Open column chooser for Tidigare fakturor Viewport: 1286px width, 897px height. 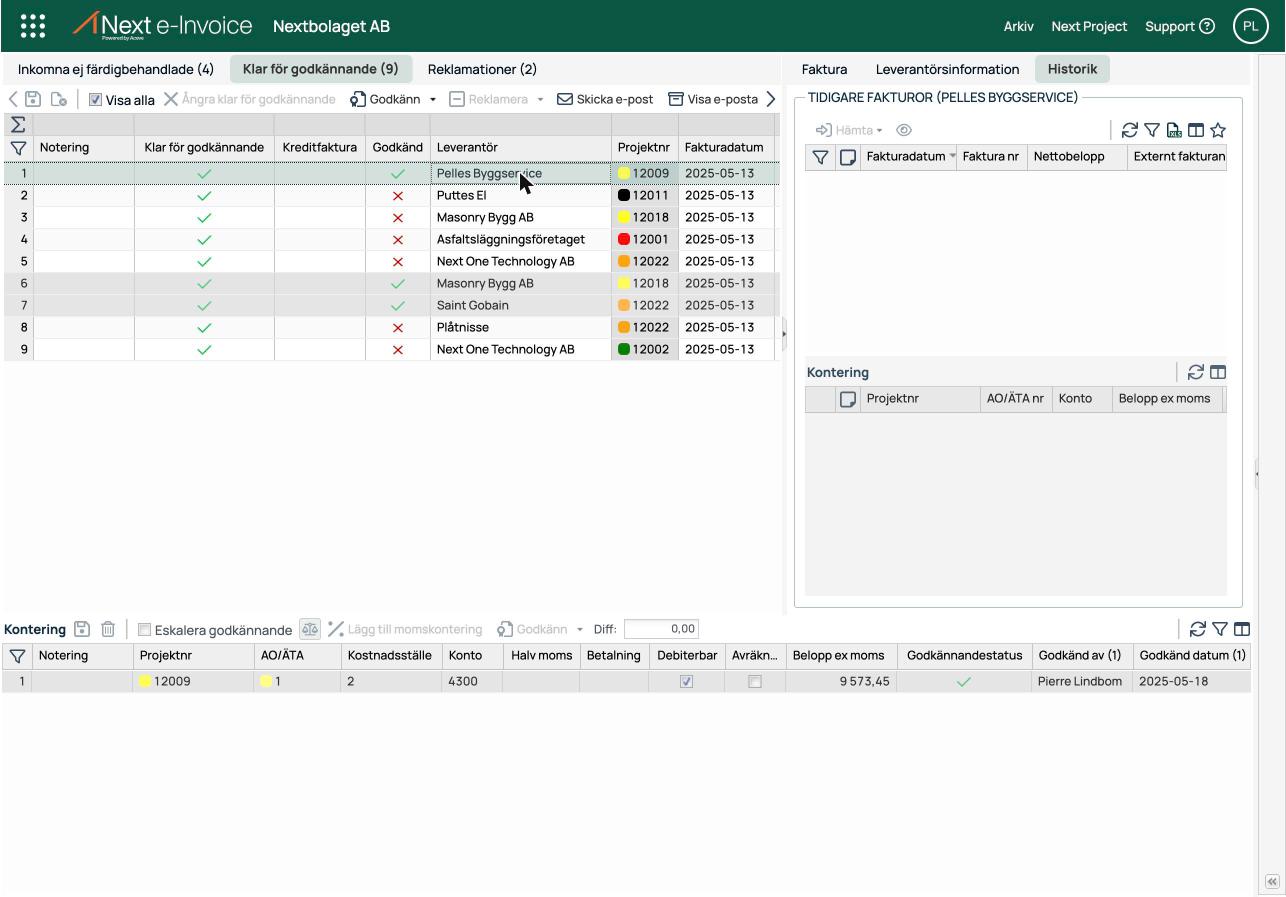click(1196, 130)
